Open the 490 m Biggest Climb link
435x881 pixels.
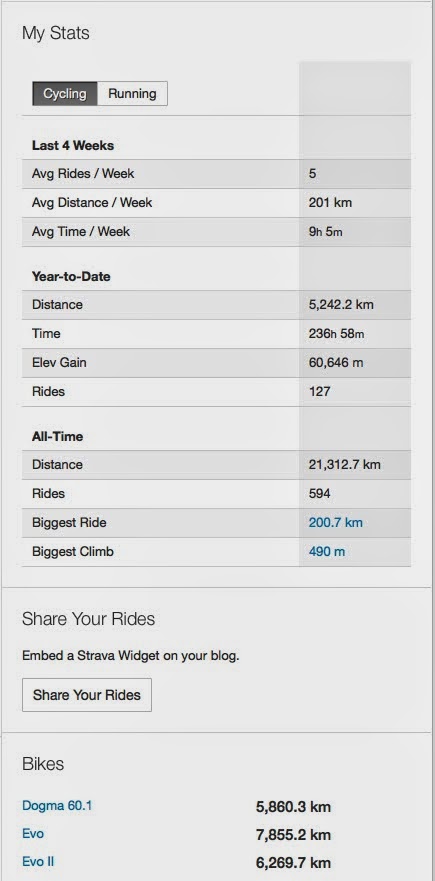pos(327,552)
